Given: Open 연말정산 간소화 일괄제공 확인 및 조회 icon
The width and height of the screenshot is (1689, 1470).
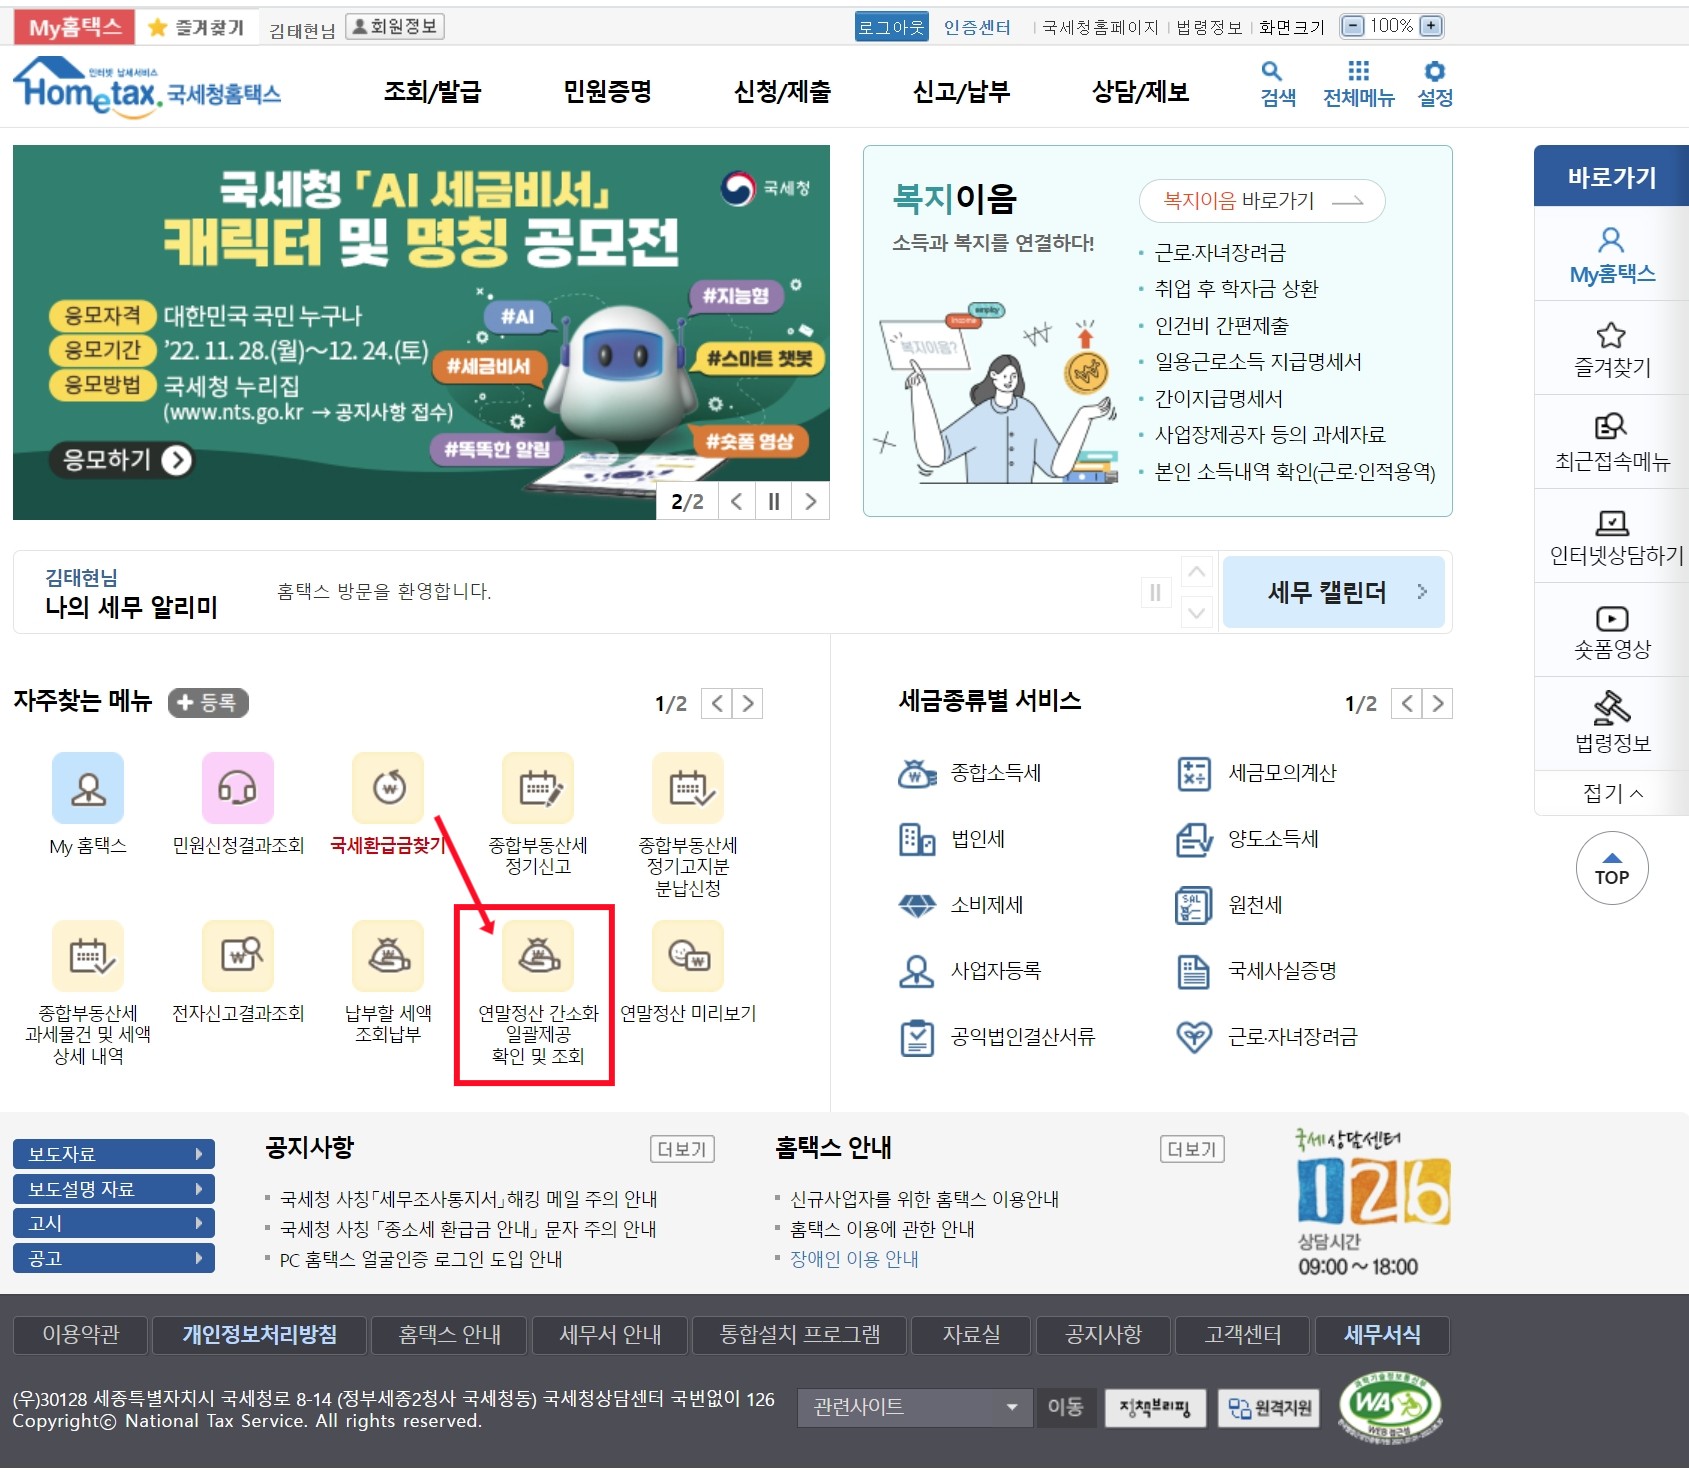Looking at the screenshot, I should [x=538, y=956].
